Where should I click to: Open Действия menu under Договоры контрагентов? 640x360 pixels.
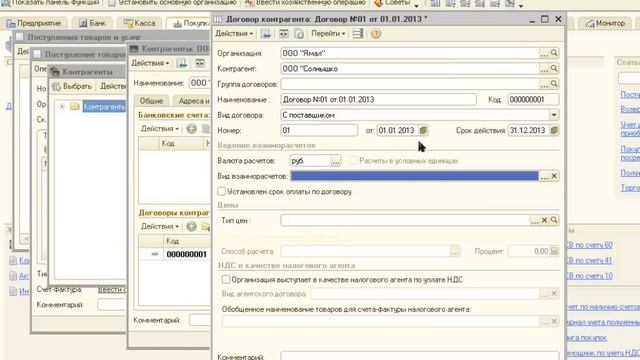pos(160,226)
